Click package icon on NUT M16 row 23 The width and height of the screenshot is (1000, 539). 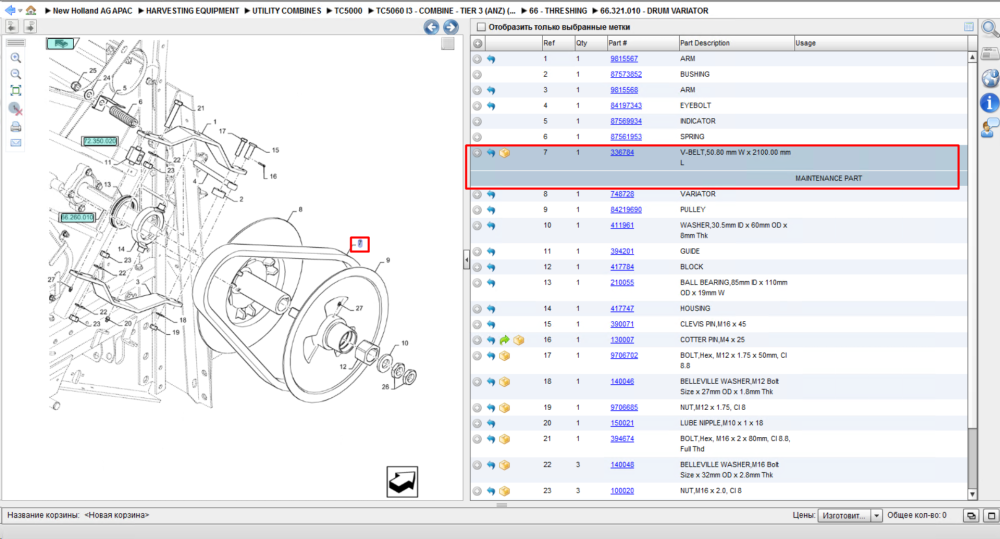504,491
